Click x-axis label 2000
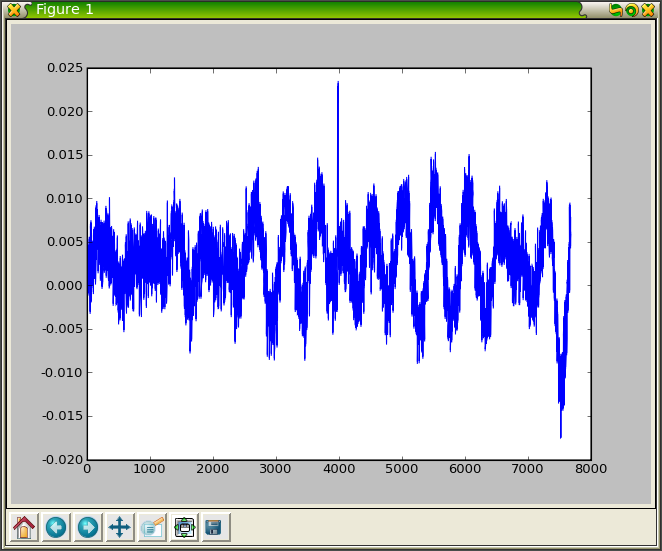662x551 pixels. coord(213,469)
